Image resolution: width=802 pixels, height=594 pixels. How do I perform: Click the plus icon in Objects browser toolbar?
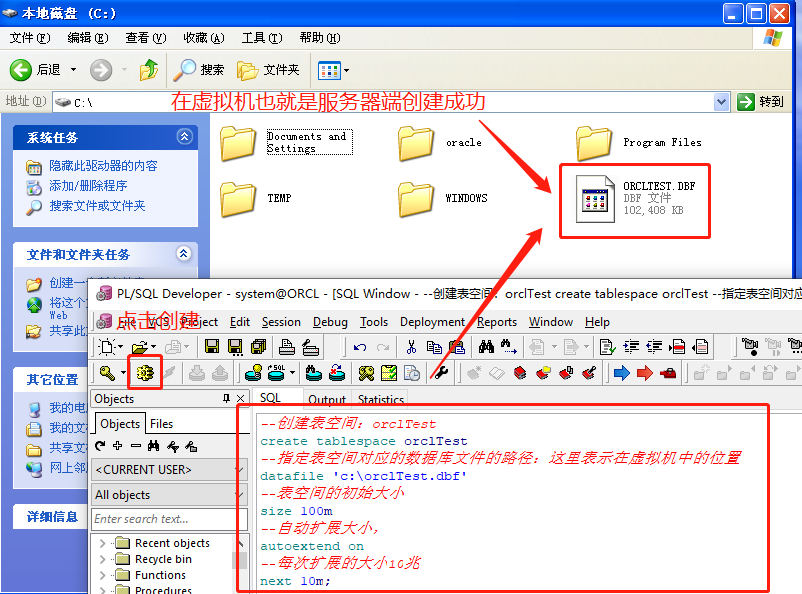click(x=118, y=446)
